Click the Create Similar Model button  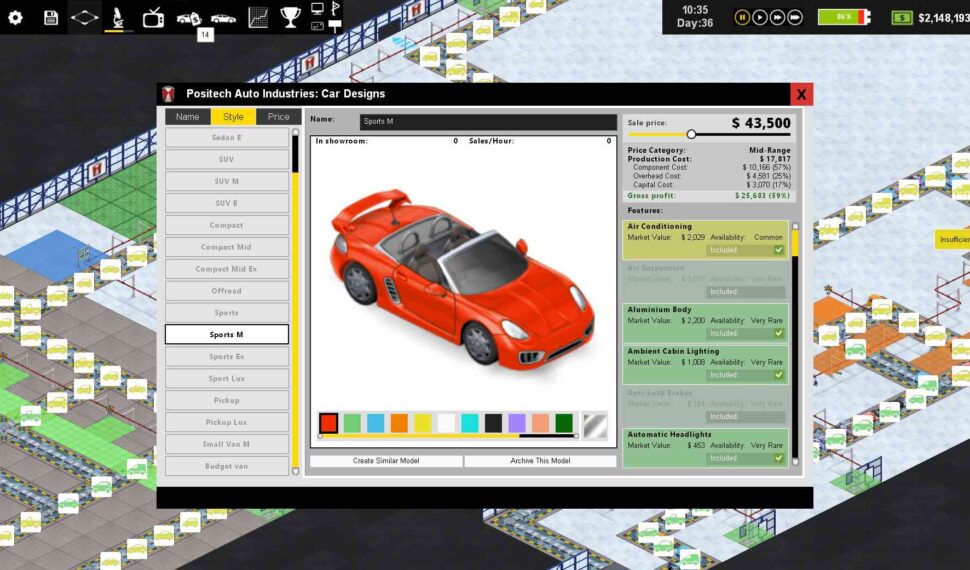(x=386, y=461)
